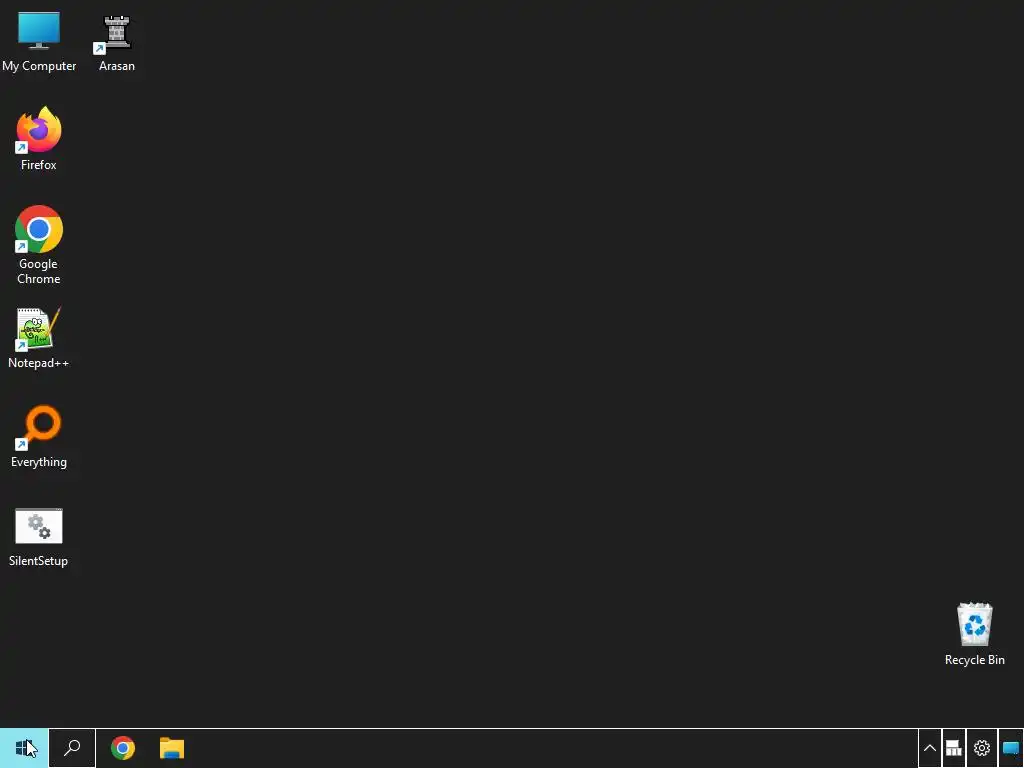The image size is (1024, 768).
Task: Click the "Recycle Bin" text label
Action: click(x=974, y=660)
